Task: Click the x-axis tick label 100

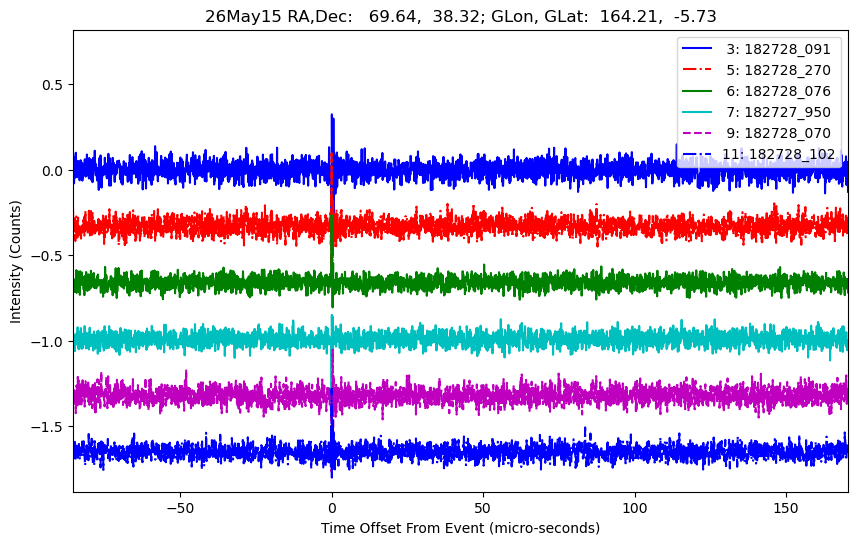Action: 635,508
